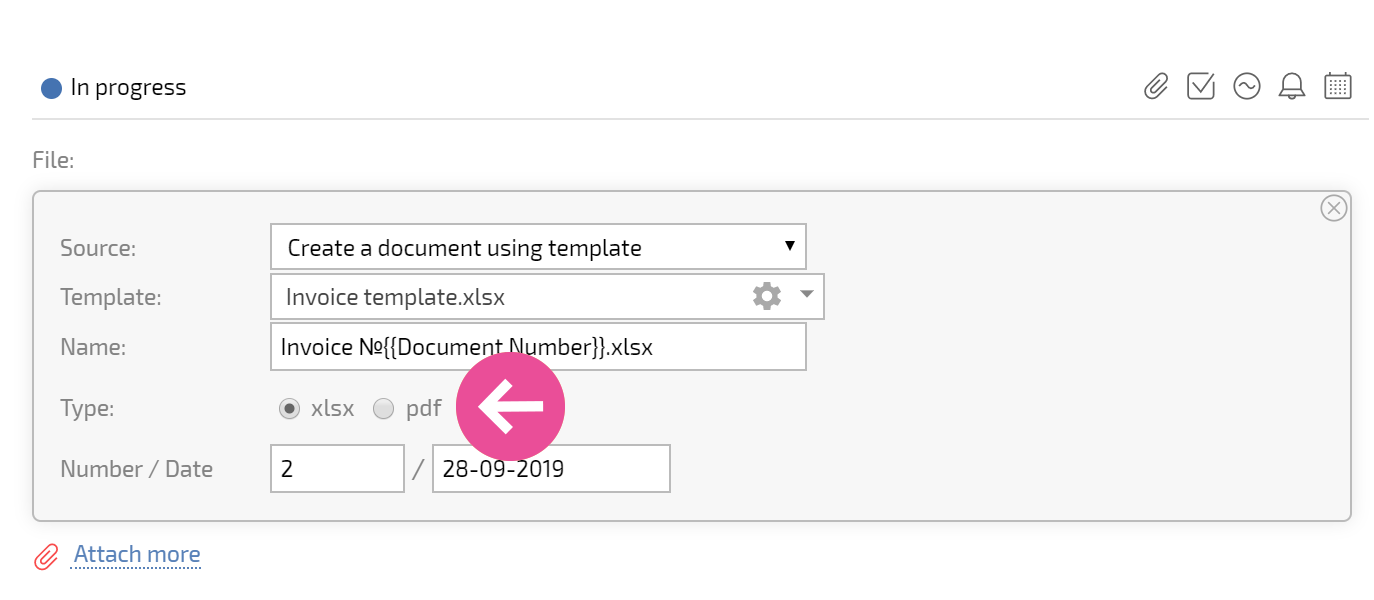Viewport: 1374px width, 600px height.
Task: Click Invoice template.xlsx template field
Action: click(x=547, y=296)
